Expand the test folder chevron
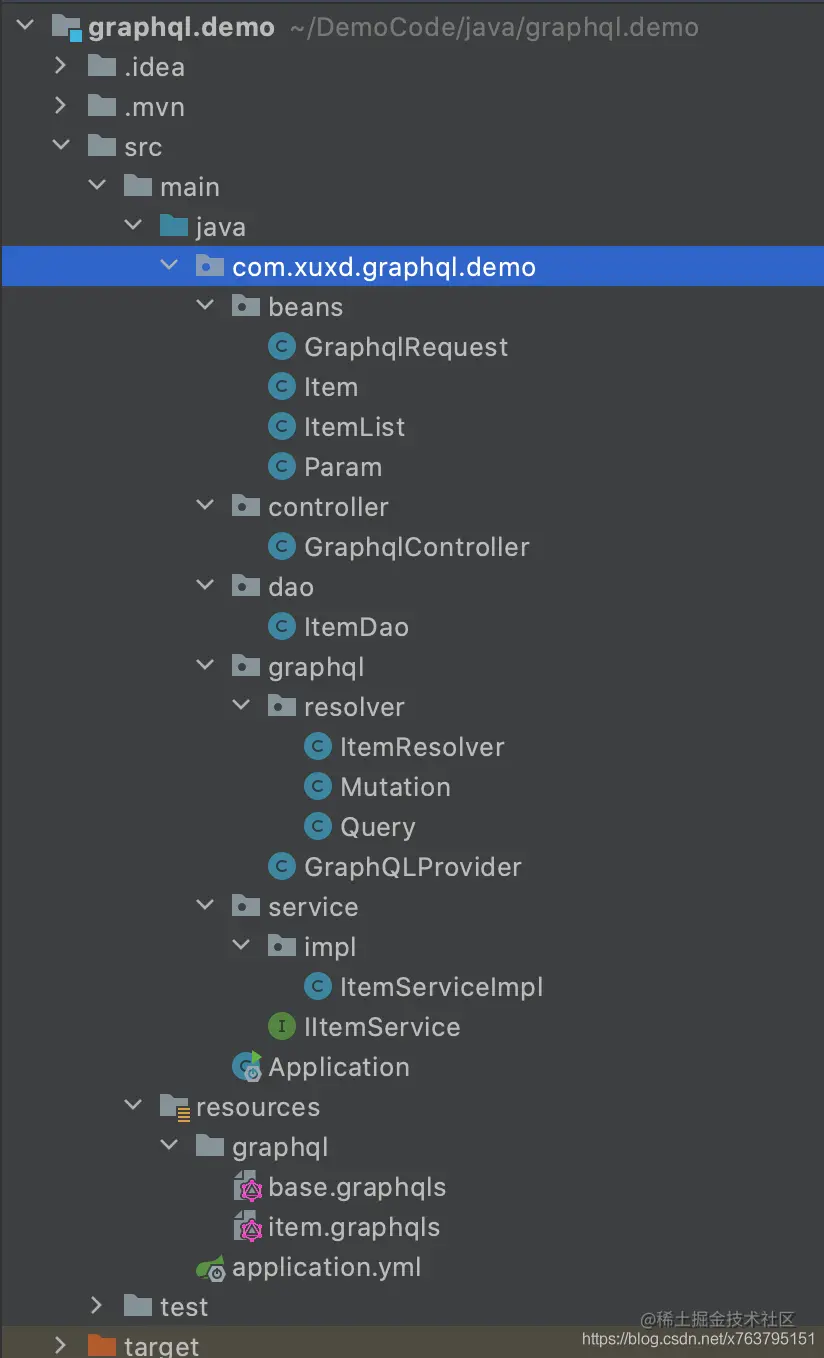 [x=96, y=1304]
